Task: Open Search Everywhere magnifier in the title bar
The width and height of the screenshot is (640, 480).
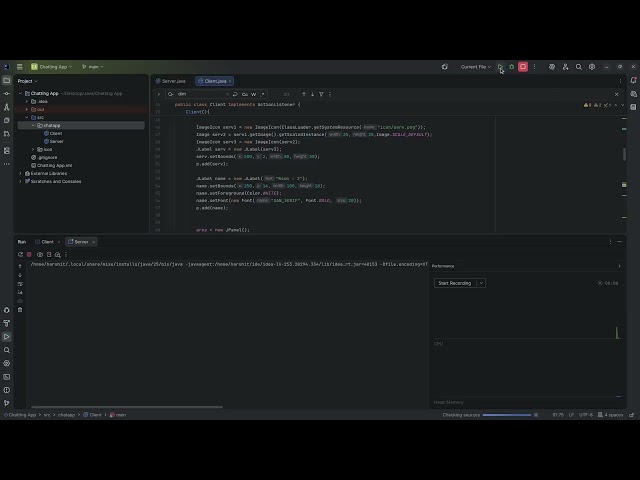Action: point(578,67)
